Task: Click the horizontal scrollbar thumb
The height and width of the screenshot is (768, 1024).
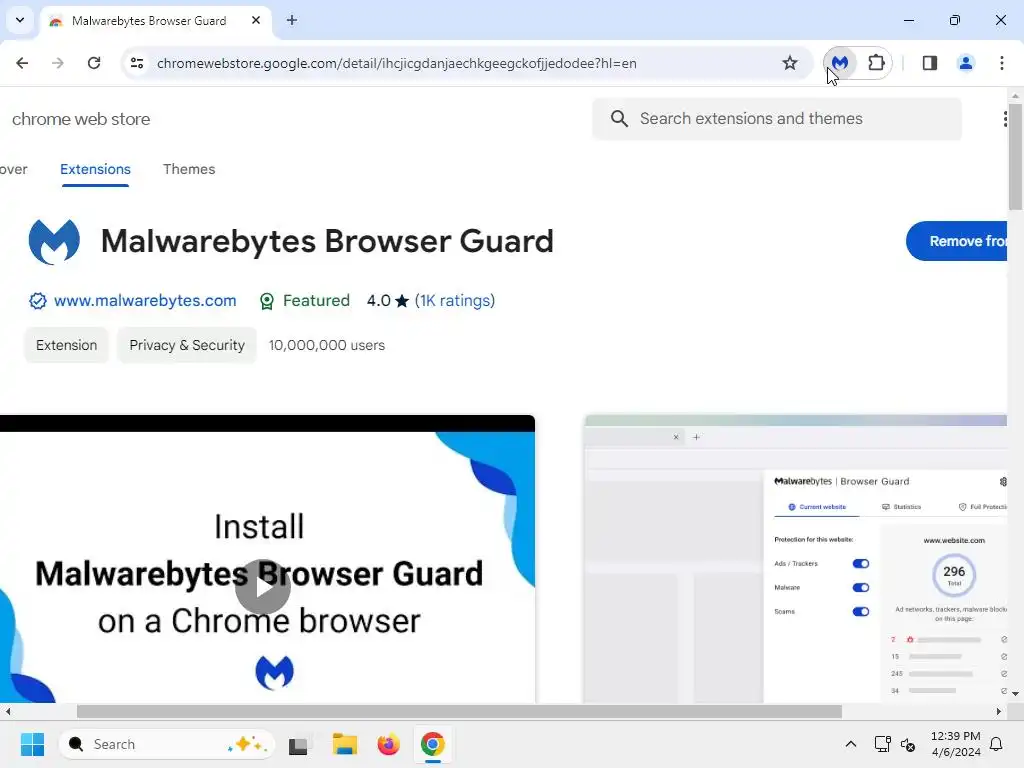Action: pyautogui.click(x=459, y=711)
